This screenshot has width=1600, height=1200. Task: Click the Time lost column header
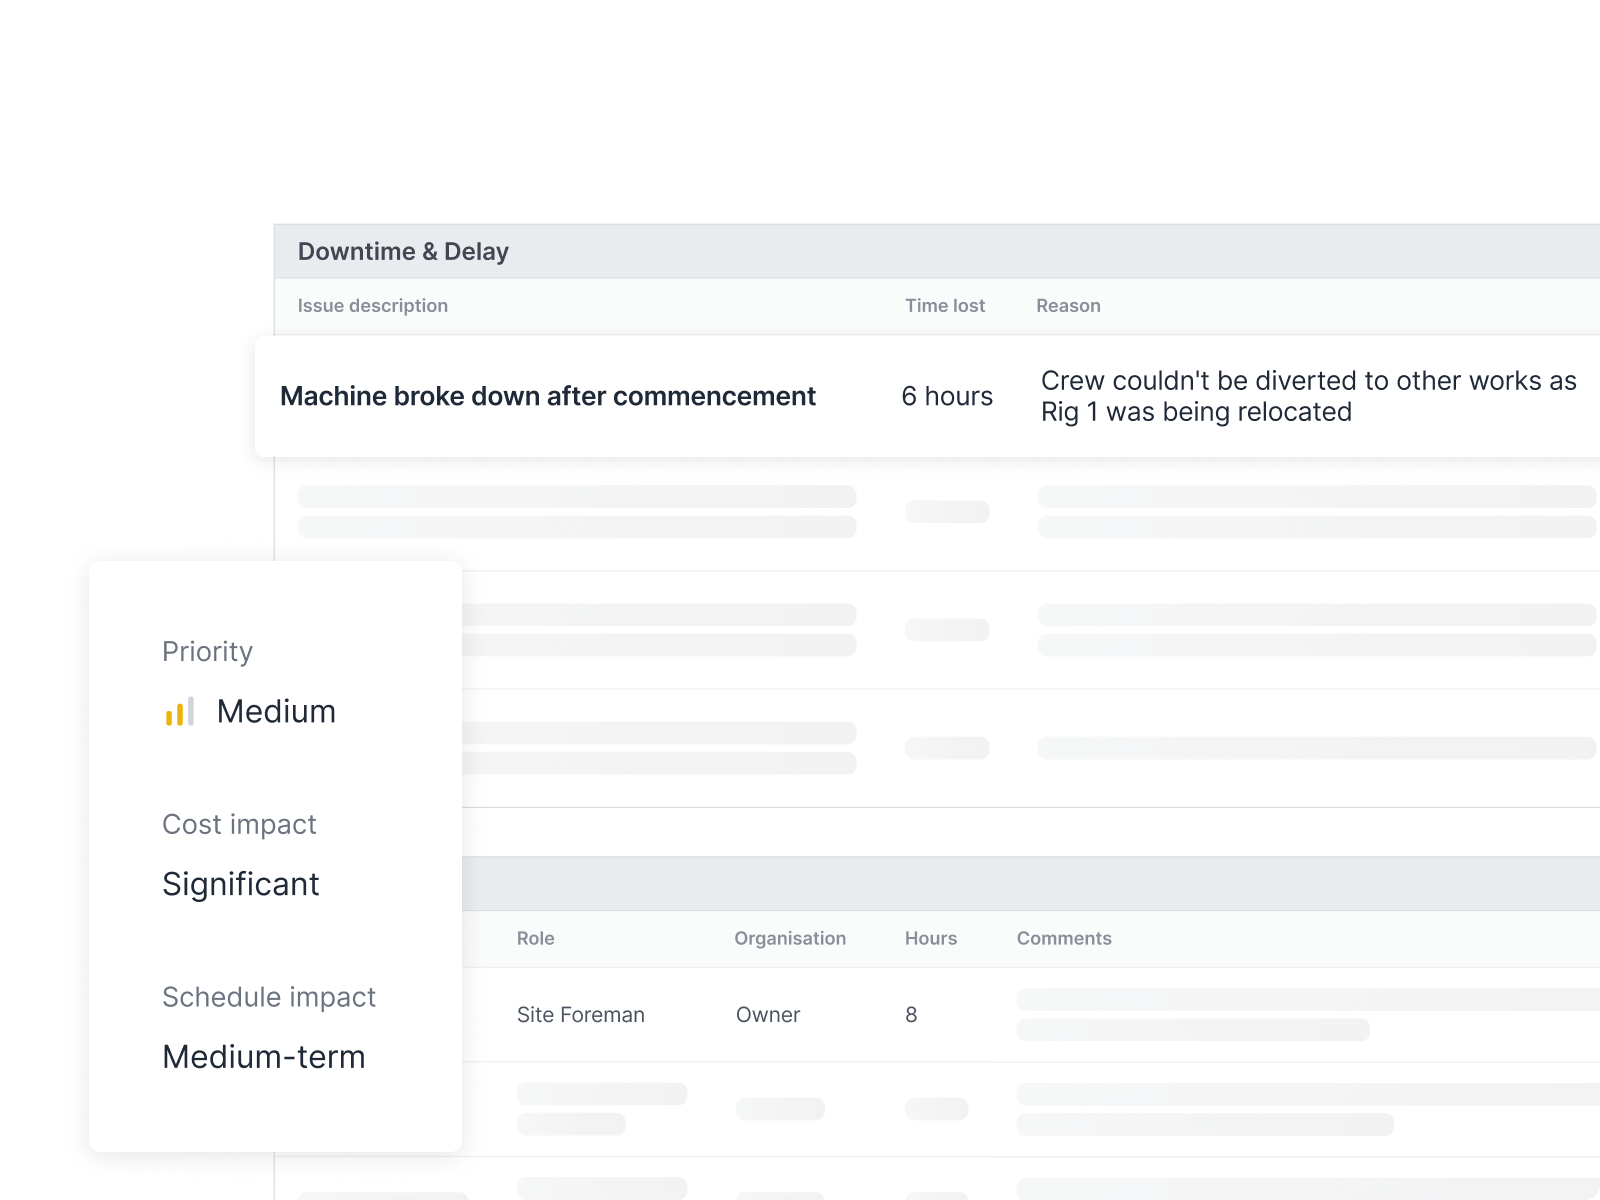point(945,306)
